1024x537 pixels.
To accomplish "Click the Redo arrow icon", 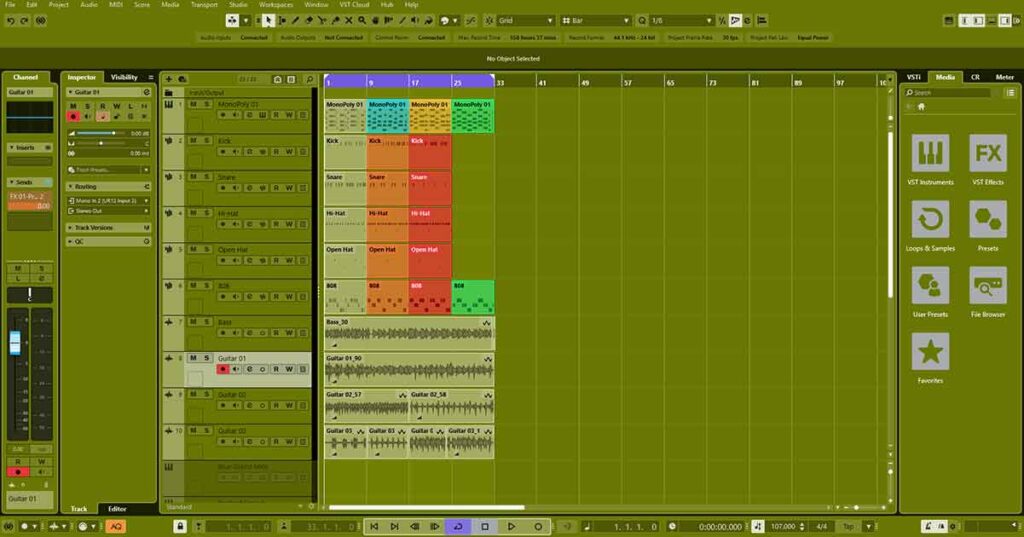I will pyautogui.click(x=25, y=21).
